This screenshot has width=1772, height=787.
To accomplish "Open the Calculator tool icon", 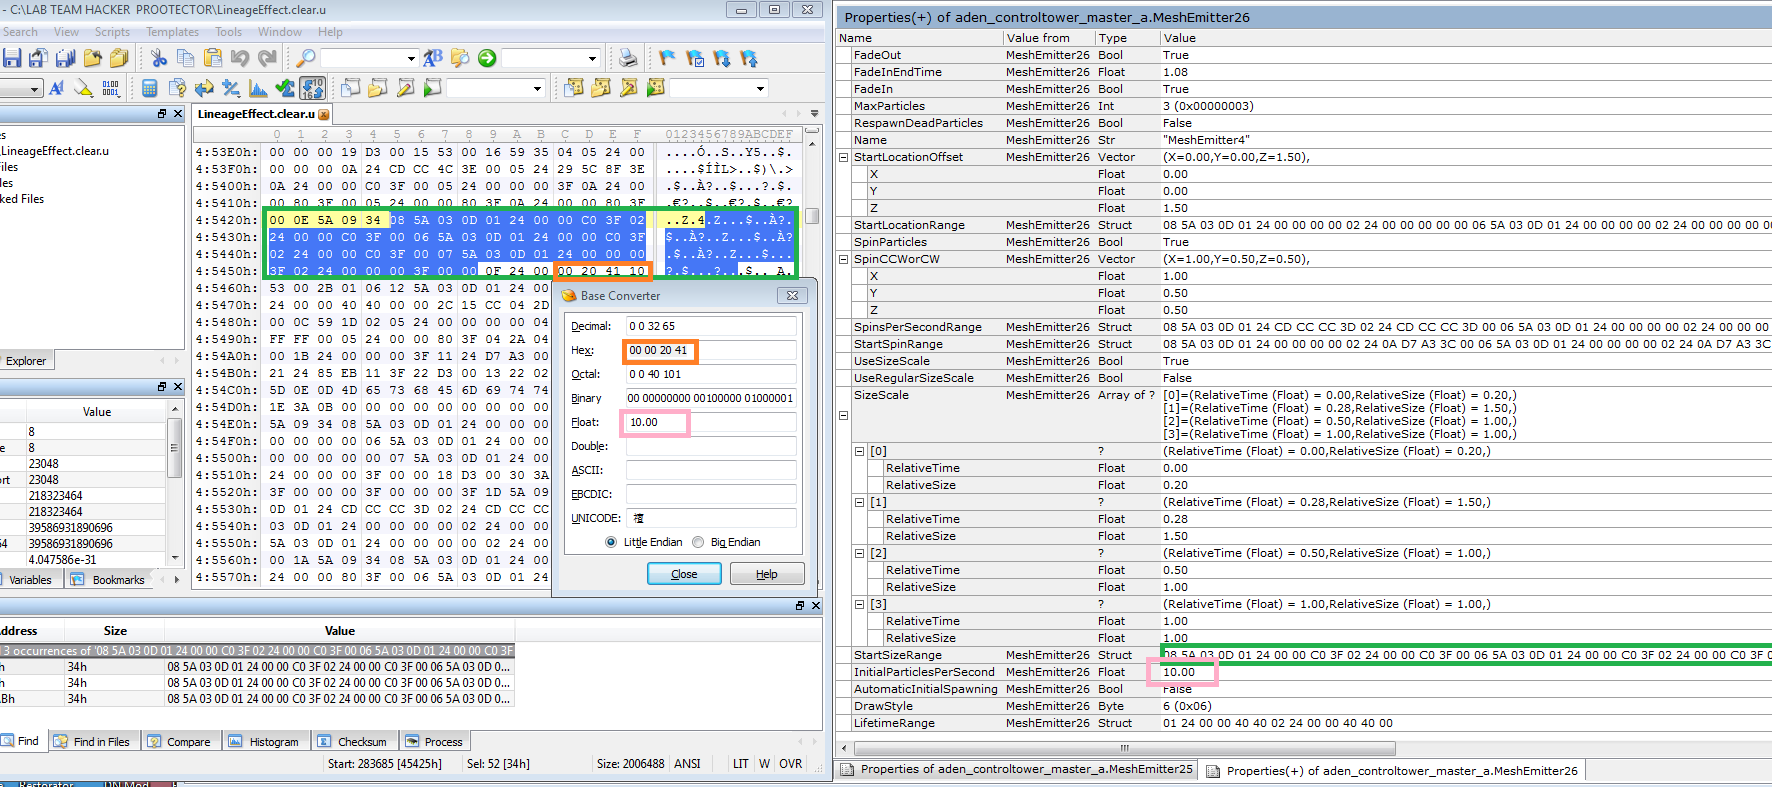I will [x=150, y=88].
